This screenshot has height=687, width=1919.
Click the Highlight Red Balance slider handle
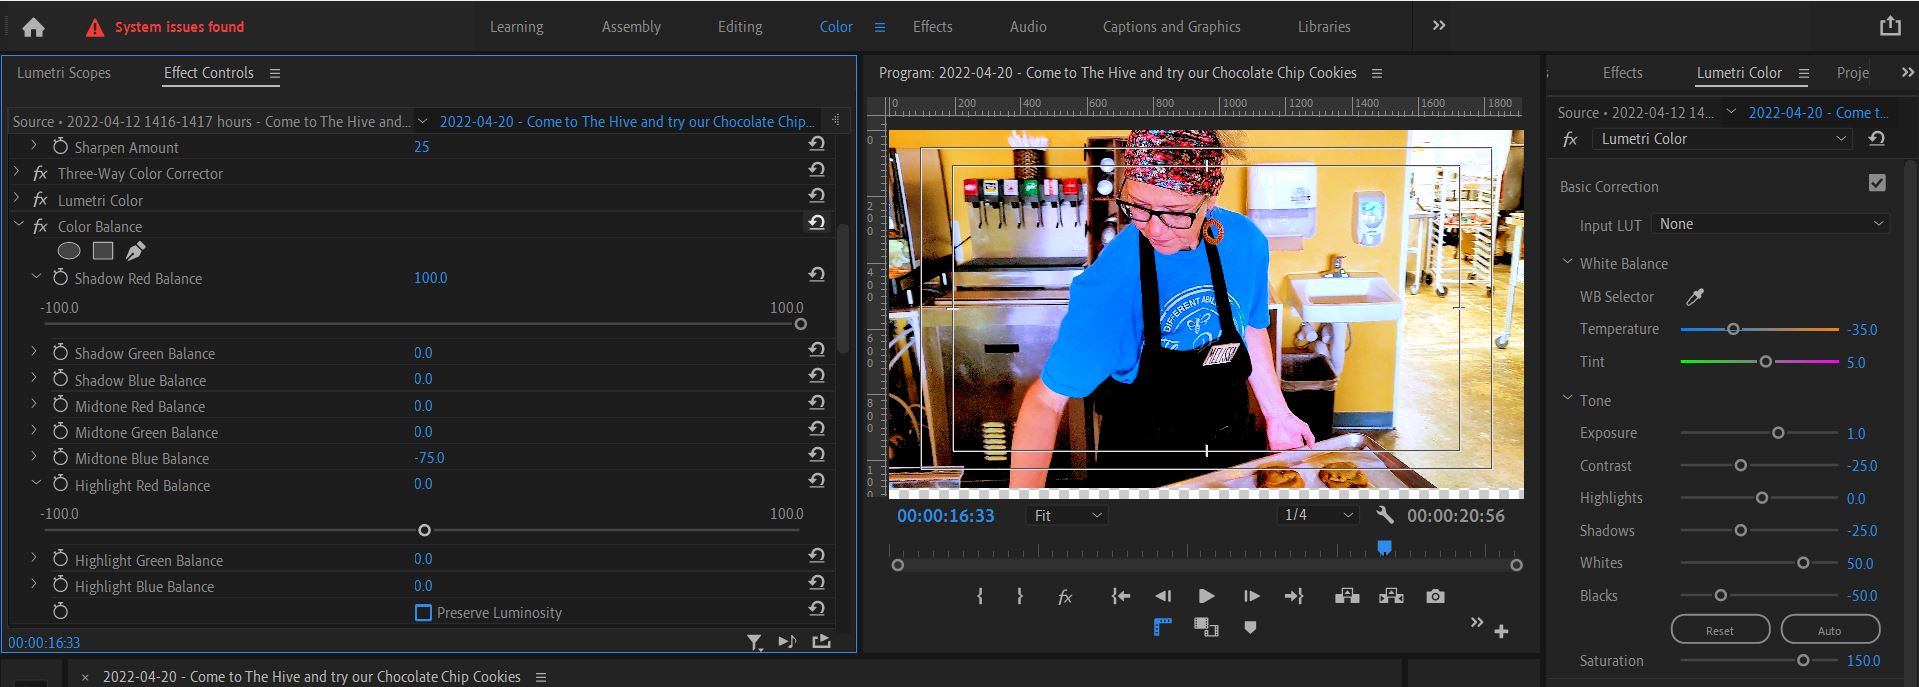[x=424, y=530]
